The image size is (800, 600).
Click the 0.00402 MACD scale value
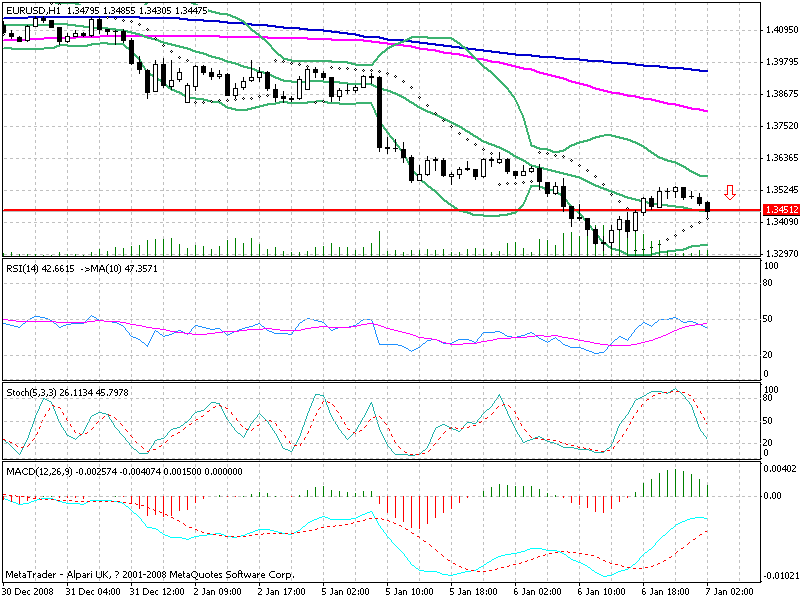[x=781, y=468]
